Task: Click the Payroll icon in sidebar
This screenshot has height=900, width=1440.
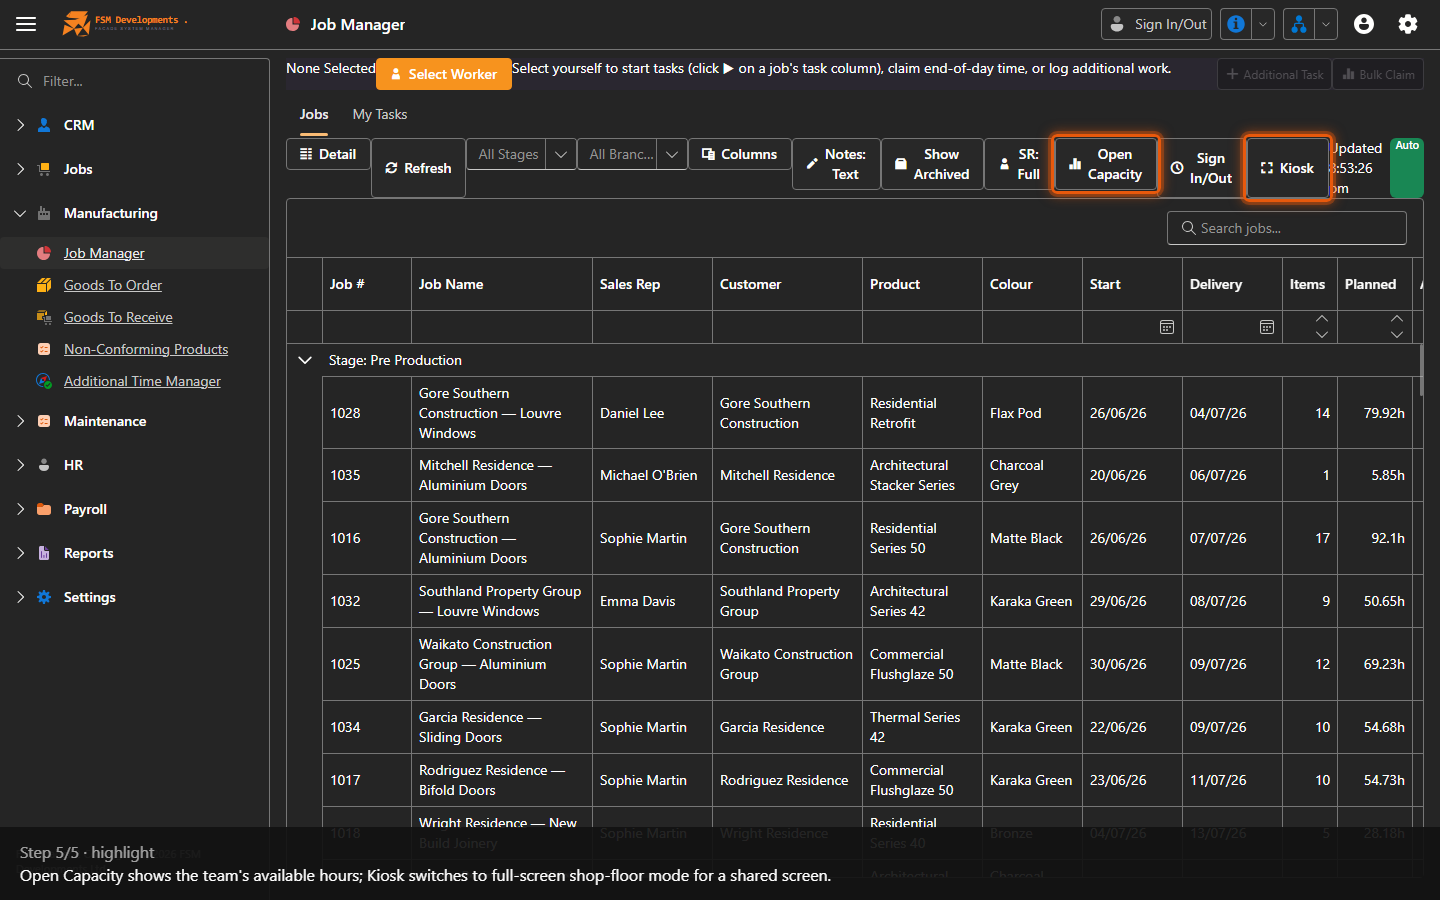Action: [44, 509]
